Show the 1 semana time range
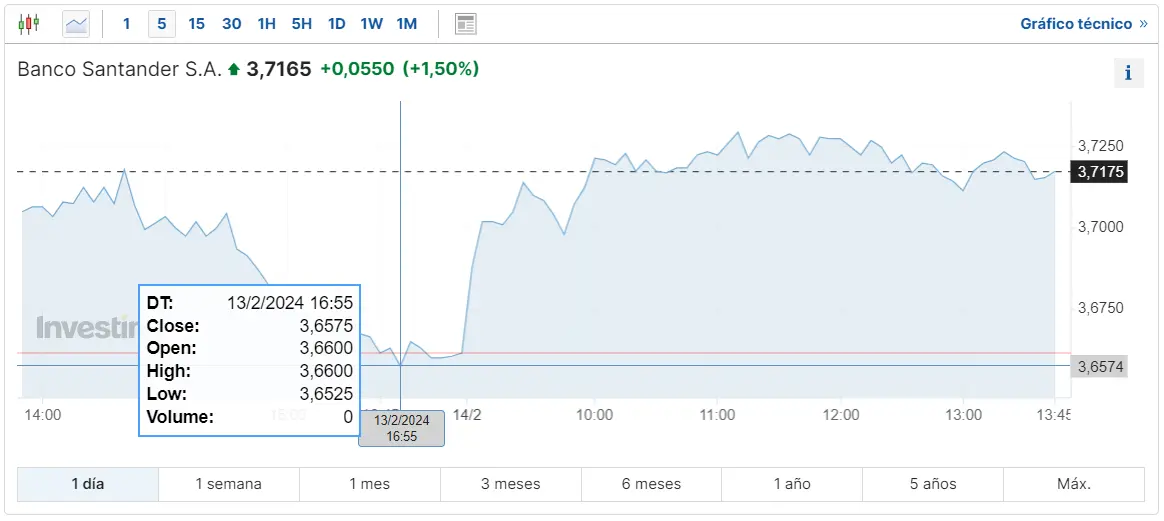 click(229, 485)
